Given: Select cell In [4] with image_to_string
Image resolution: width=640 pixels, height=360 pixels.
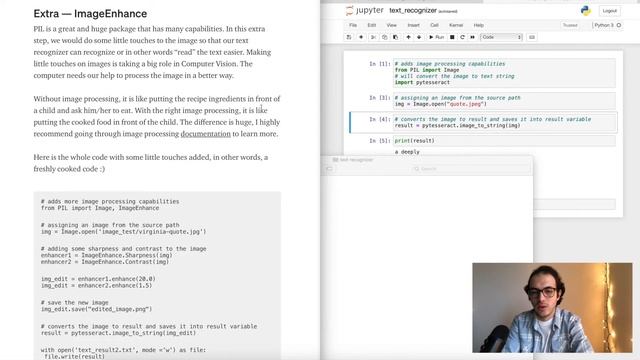Looking at the screenshot, I should 504,122.
